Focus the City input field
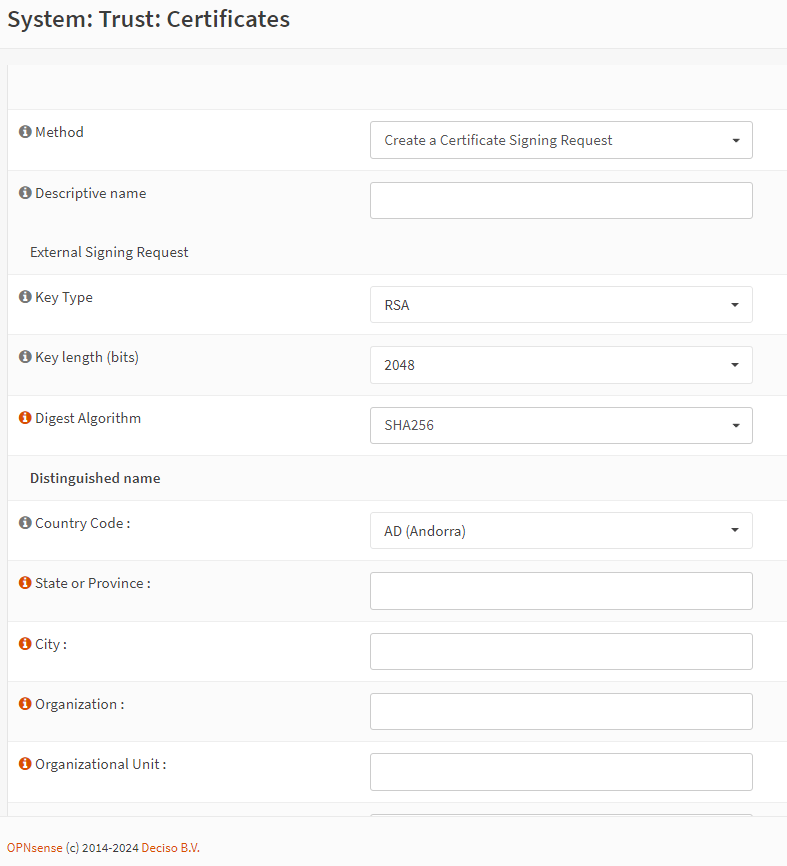Viewport: 787px width, 866px height. pos(561,651)
